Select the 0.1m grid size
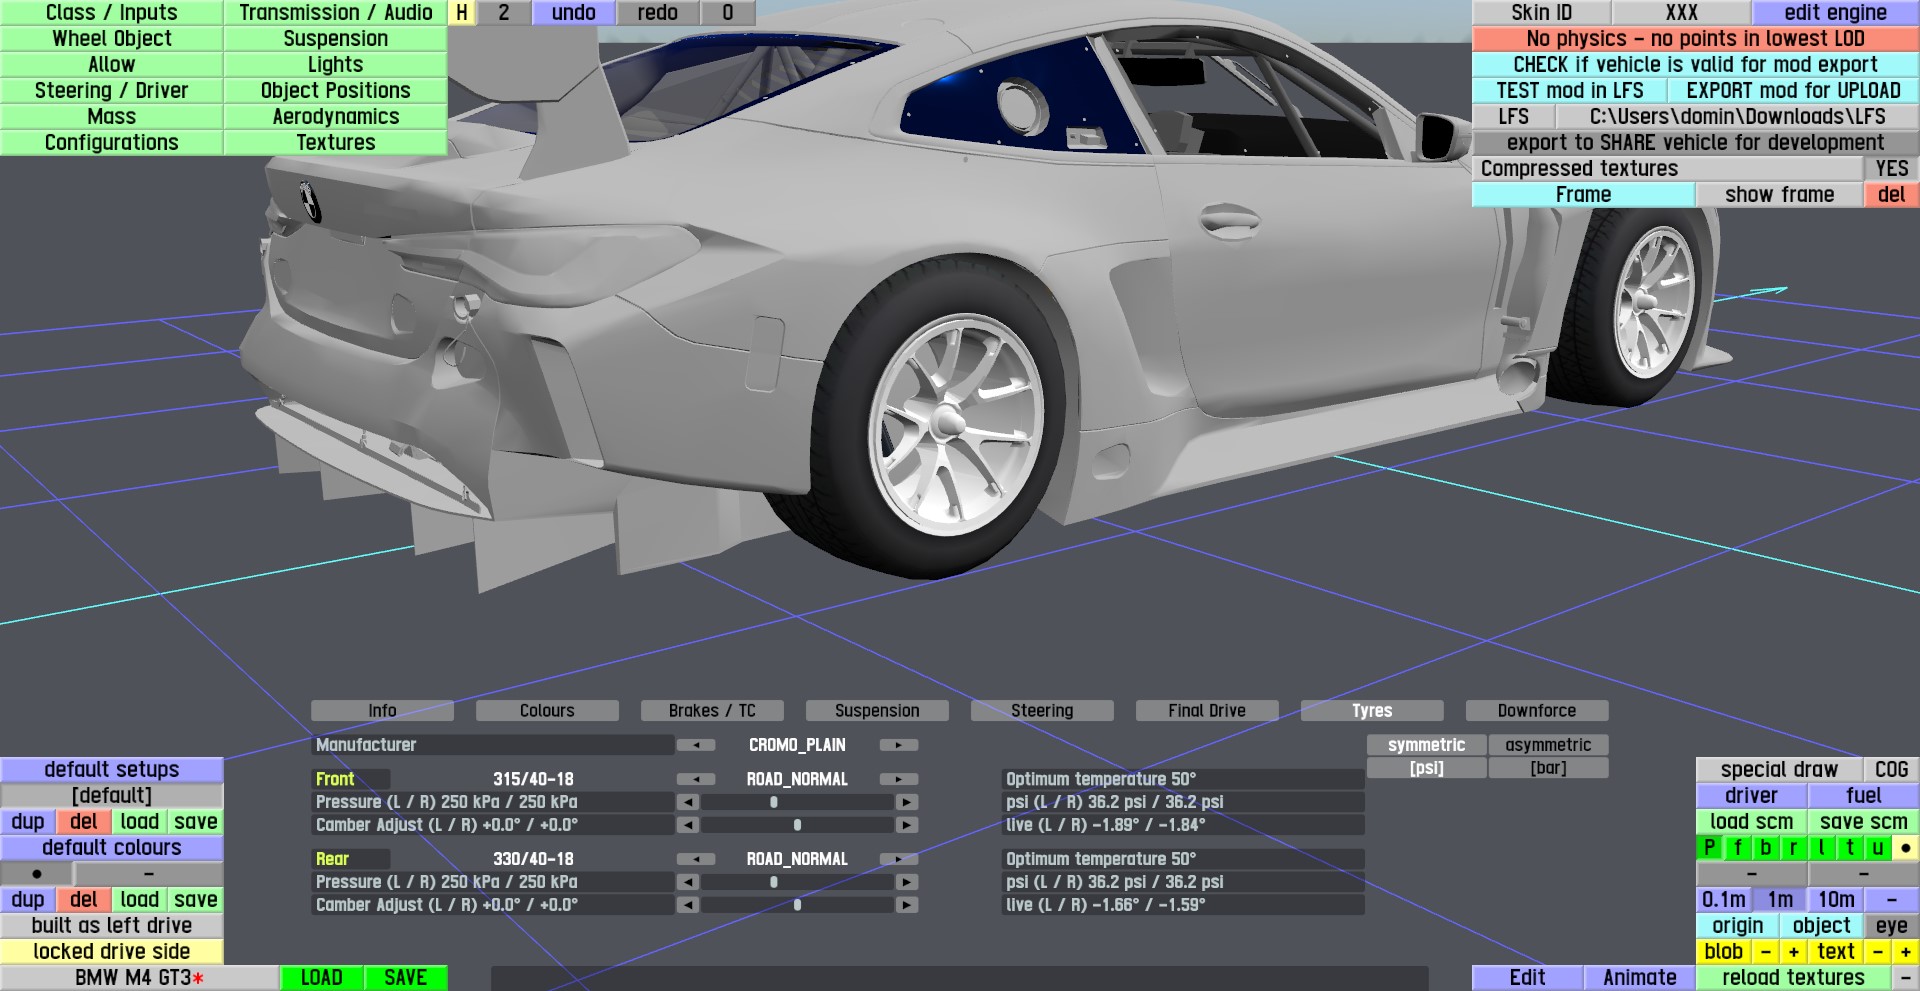Viewport: 1920px width, 991px height. click(1724, 900)
